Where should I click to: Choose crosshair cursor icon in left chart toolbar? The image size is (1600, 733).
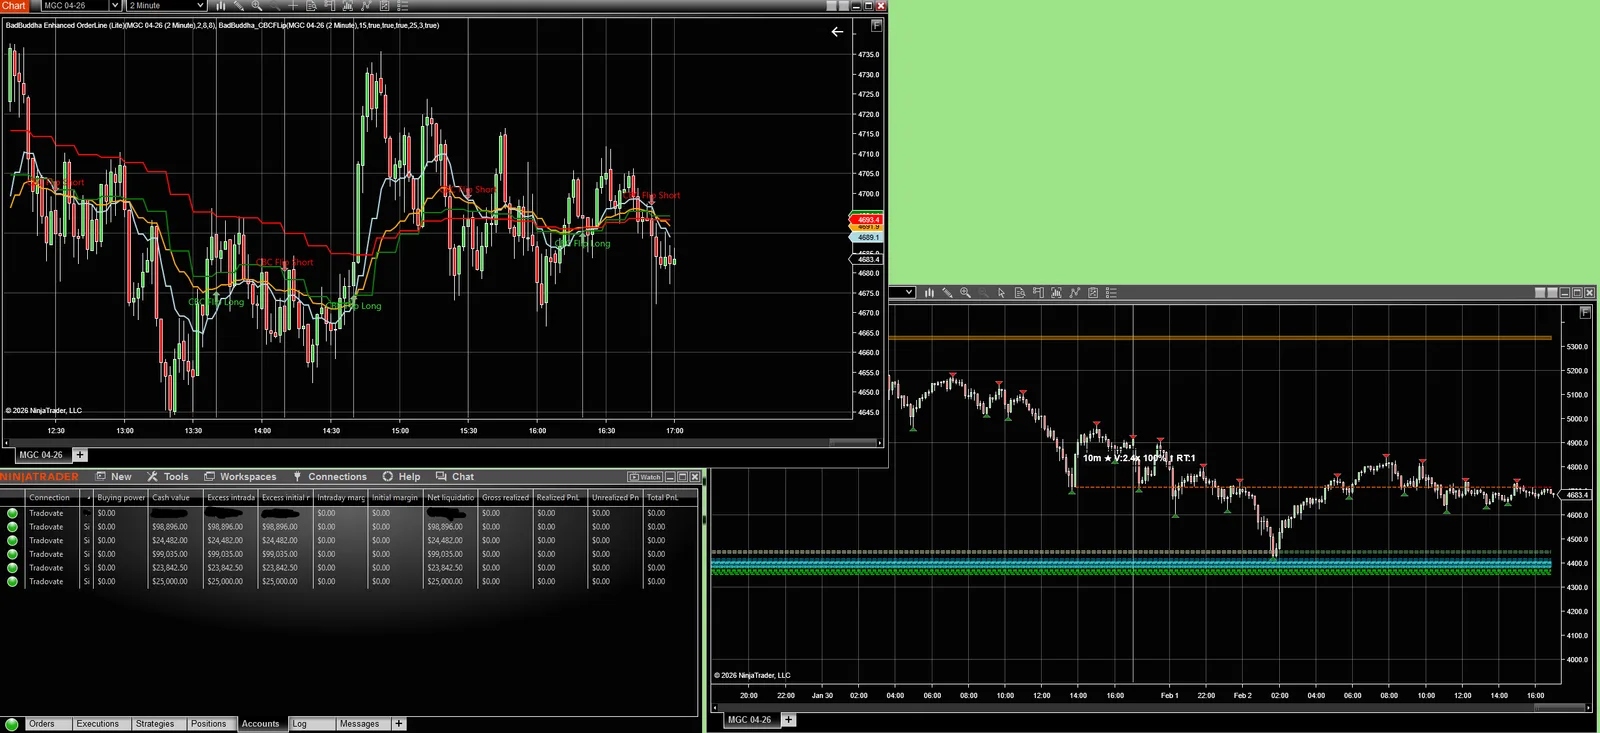[293, 6]
